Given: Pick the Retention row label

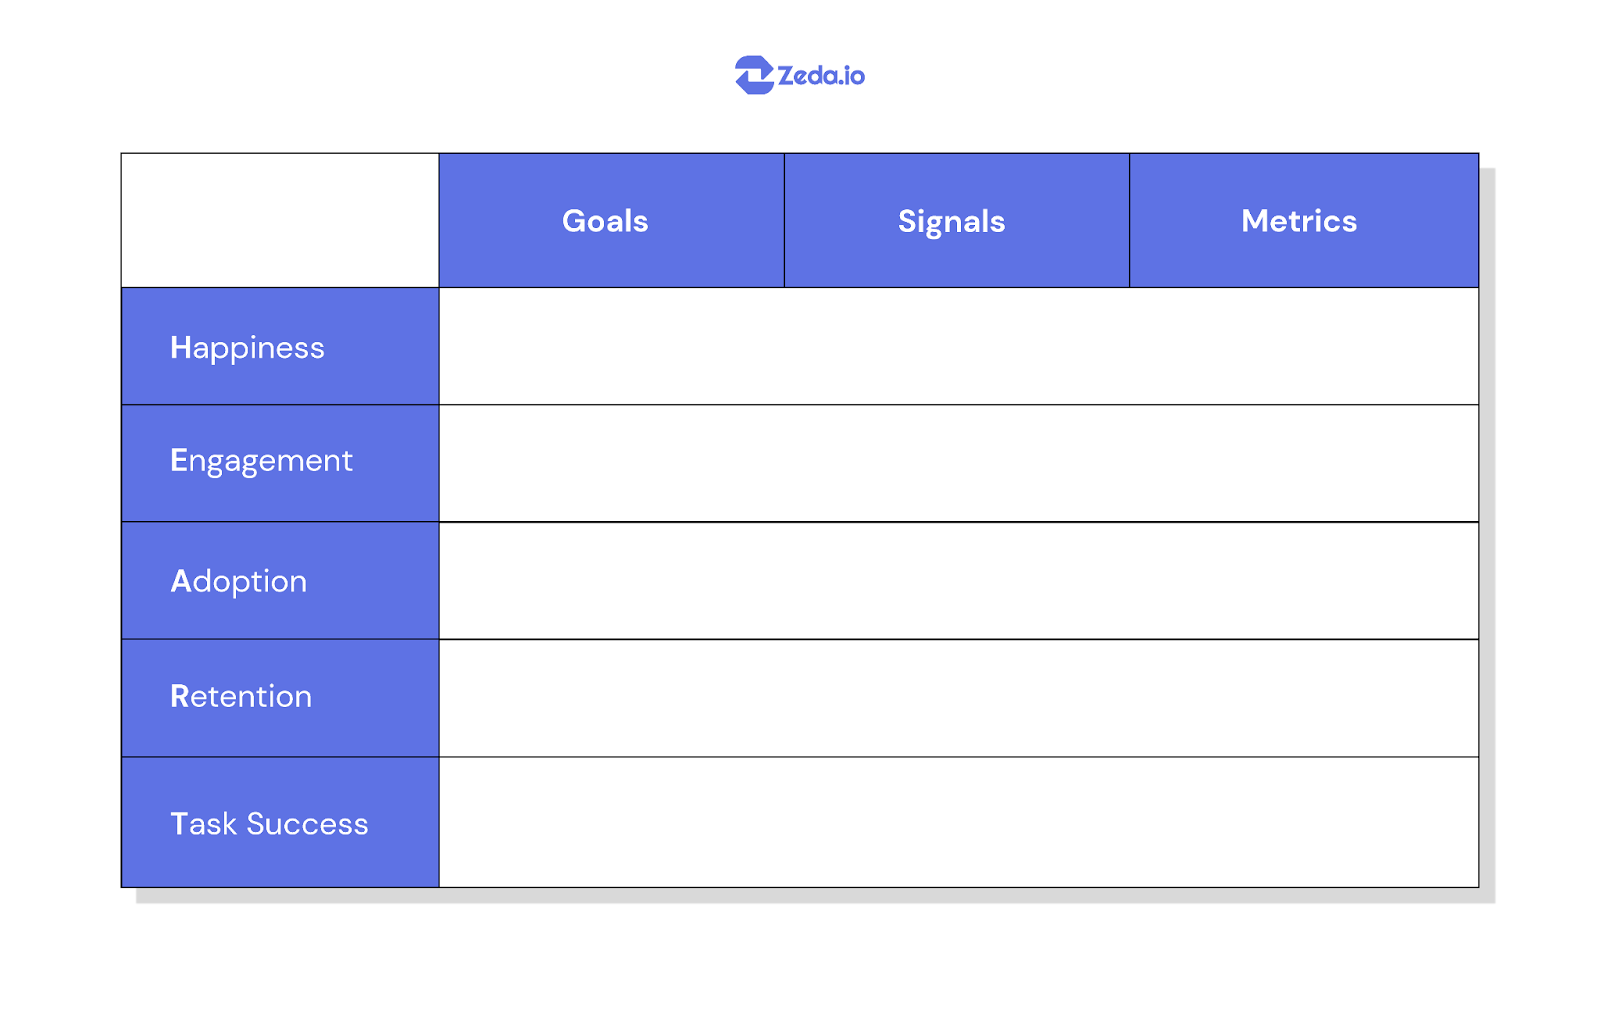Looking at the screenshot, I should pyautogui.click(x=241, y=696).
